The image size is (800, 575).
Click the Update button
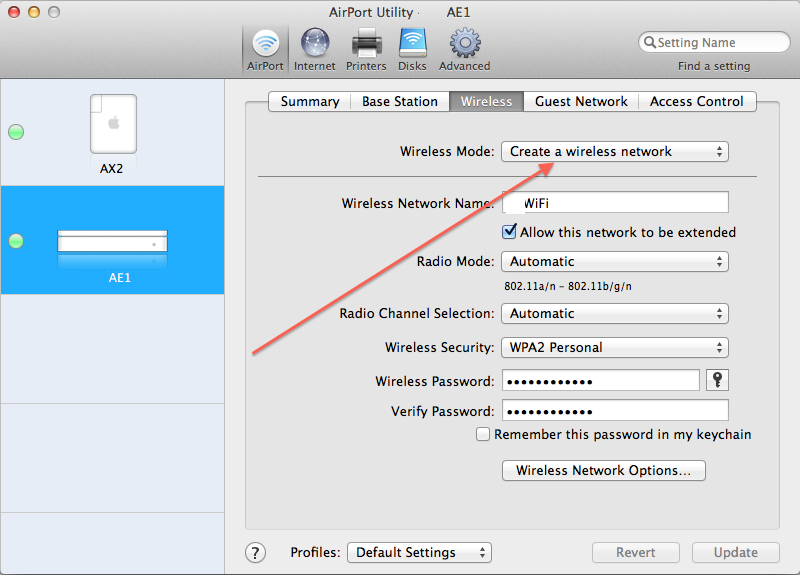pyautogui.click(x=736, y=553)
